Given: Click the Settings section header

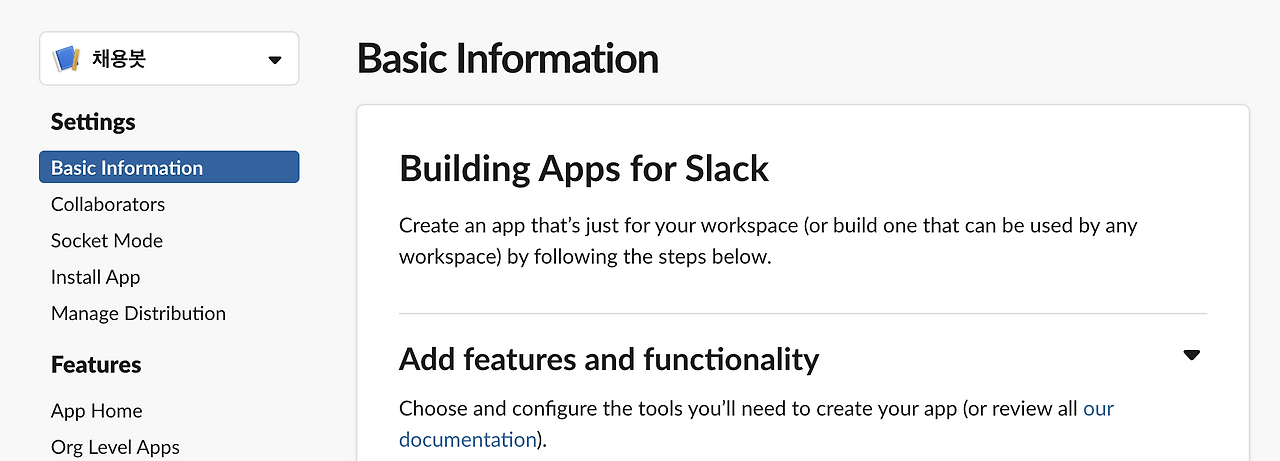Looking at the screenshot, I should pyautogui.click(x=93, y=122).
